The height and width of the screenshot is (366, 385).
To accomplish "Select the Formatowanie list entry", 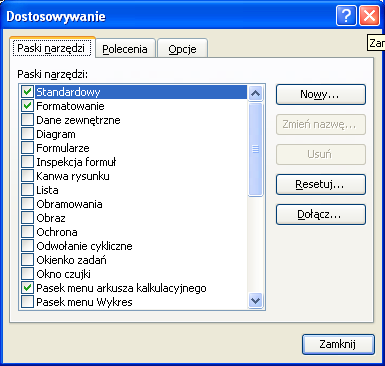I will (70, 106).
